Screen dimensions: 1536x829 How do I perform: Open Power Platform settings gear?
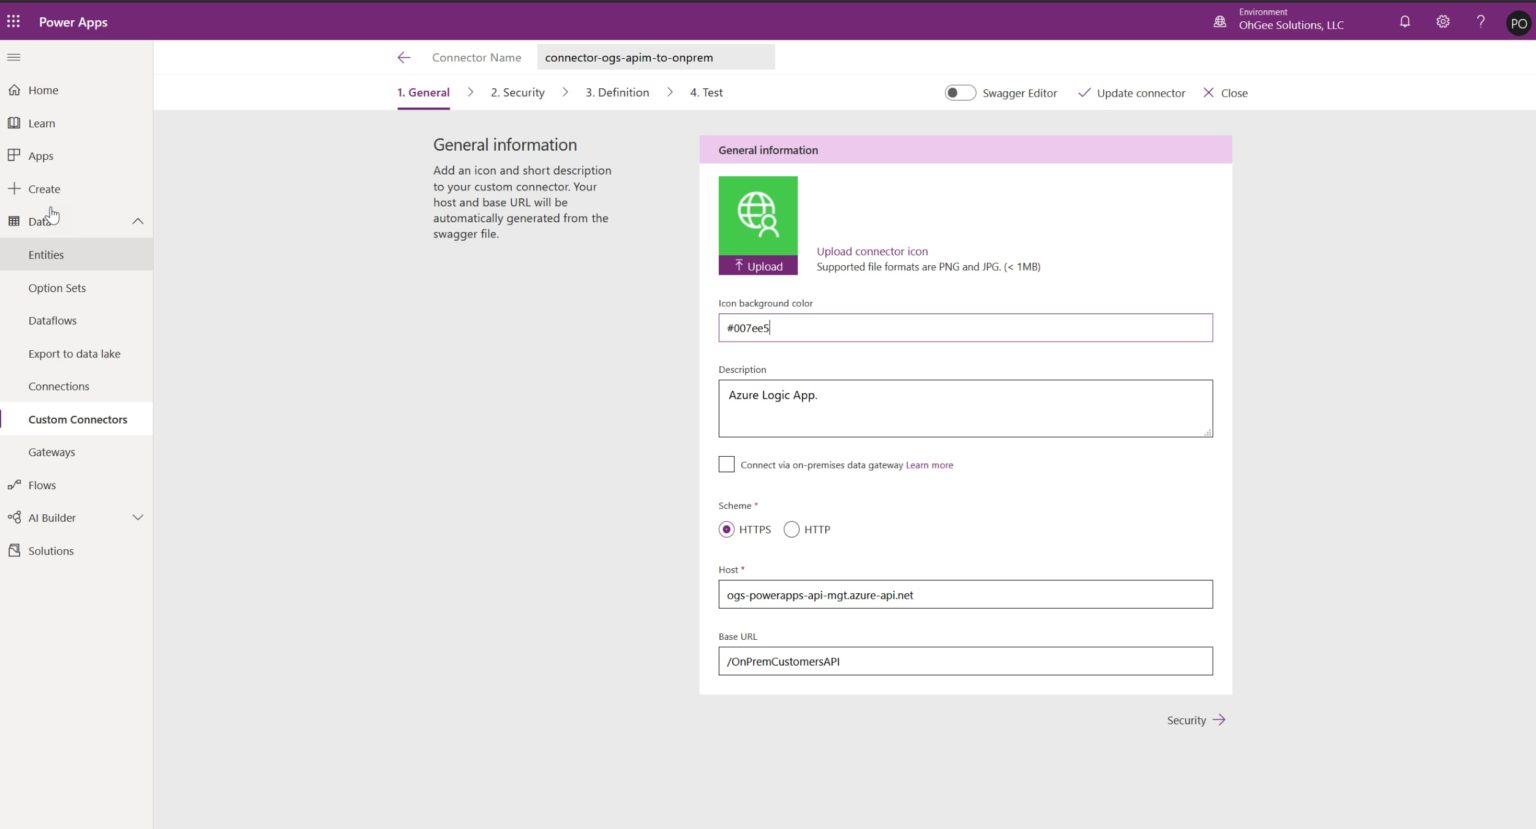1442,21
